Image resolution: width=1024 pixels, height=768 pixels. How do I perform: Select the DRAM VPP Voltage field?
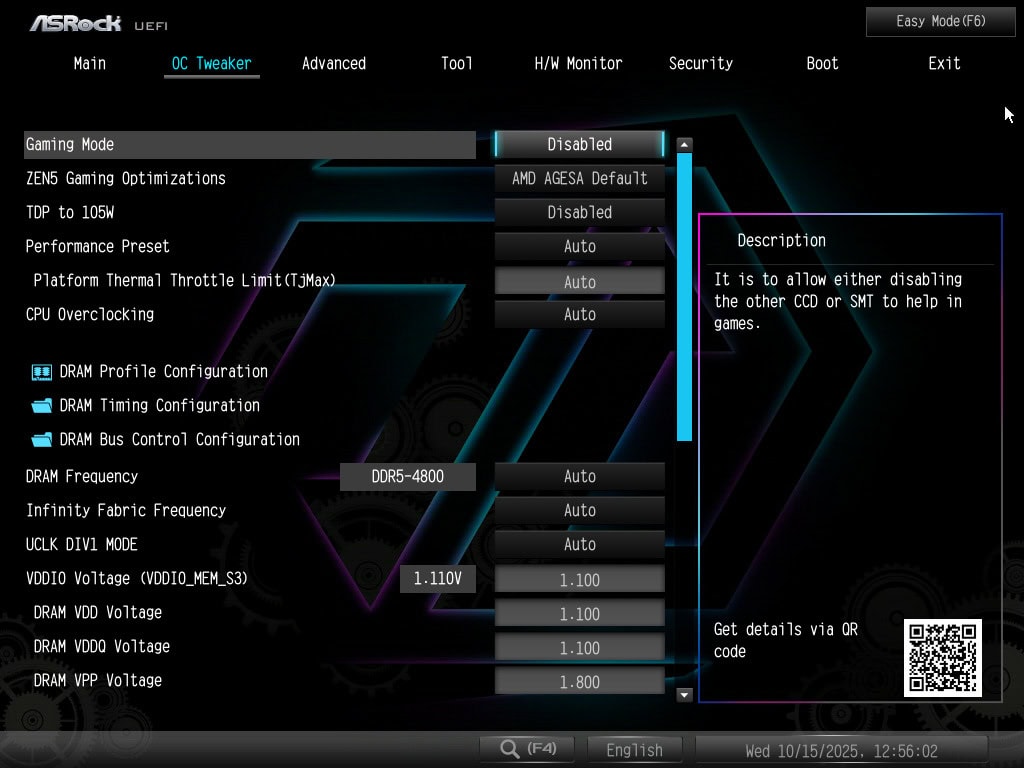[579, 682]
